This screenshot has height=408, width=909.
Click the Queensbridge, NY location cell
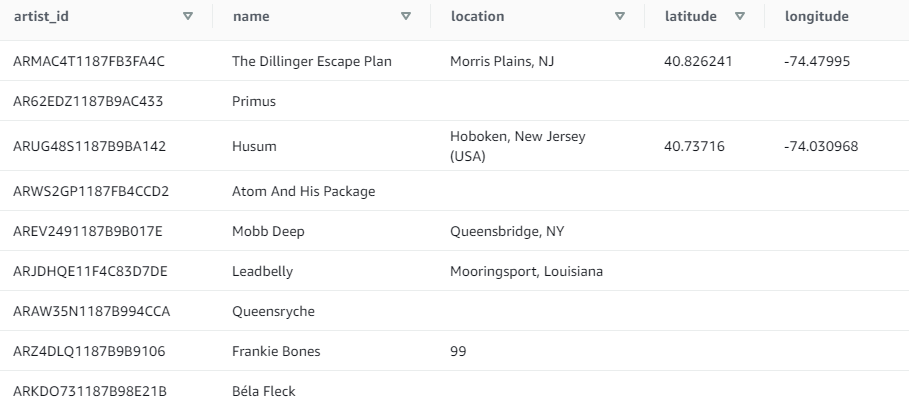[507, 231]
